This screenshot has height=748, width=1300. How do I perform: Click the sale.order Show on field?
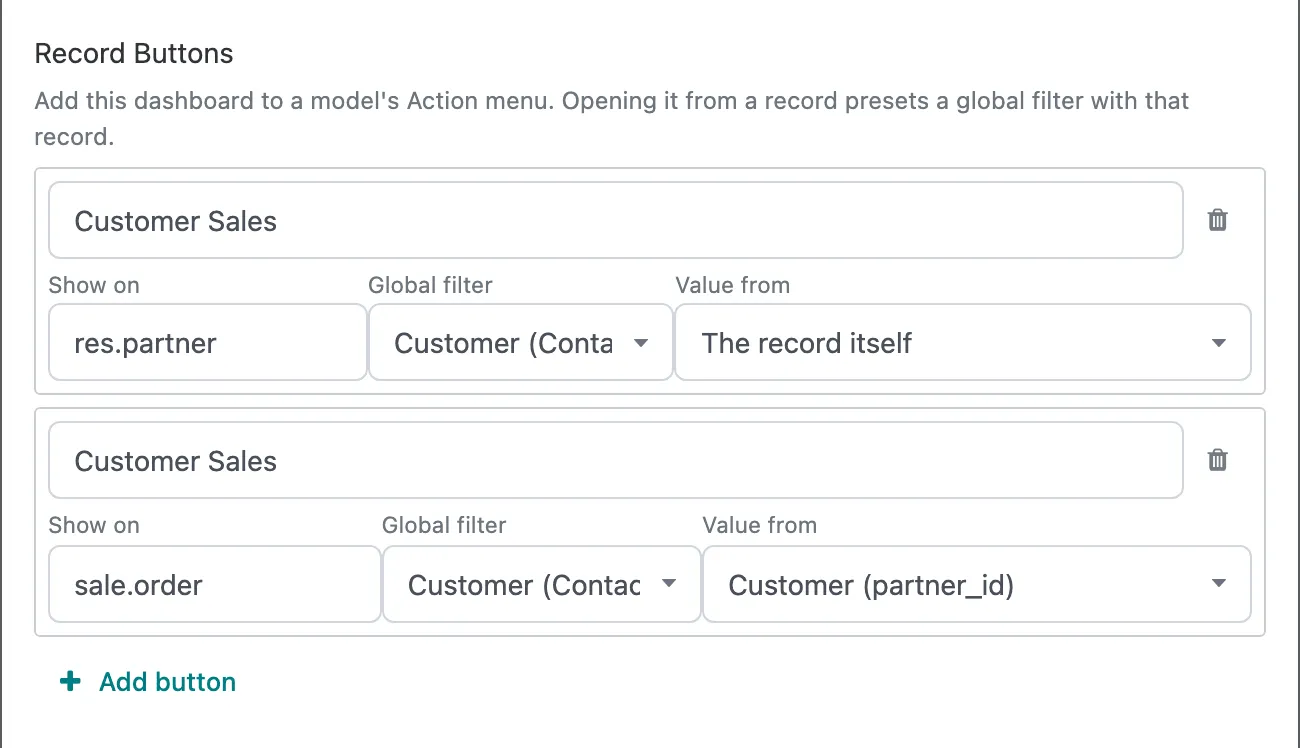(x=215, y=584)
